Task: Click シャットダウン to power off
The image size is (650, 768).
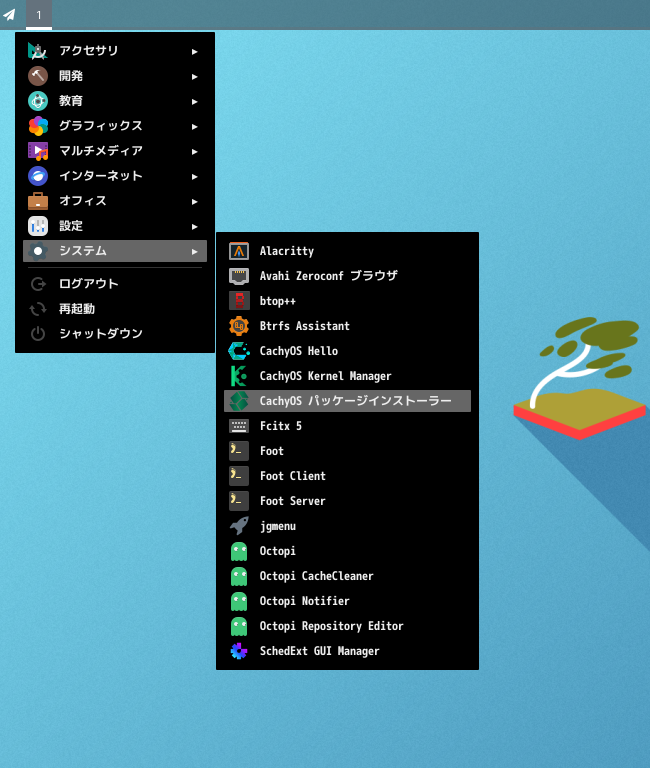Action: [x=100, y=334]
